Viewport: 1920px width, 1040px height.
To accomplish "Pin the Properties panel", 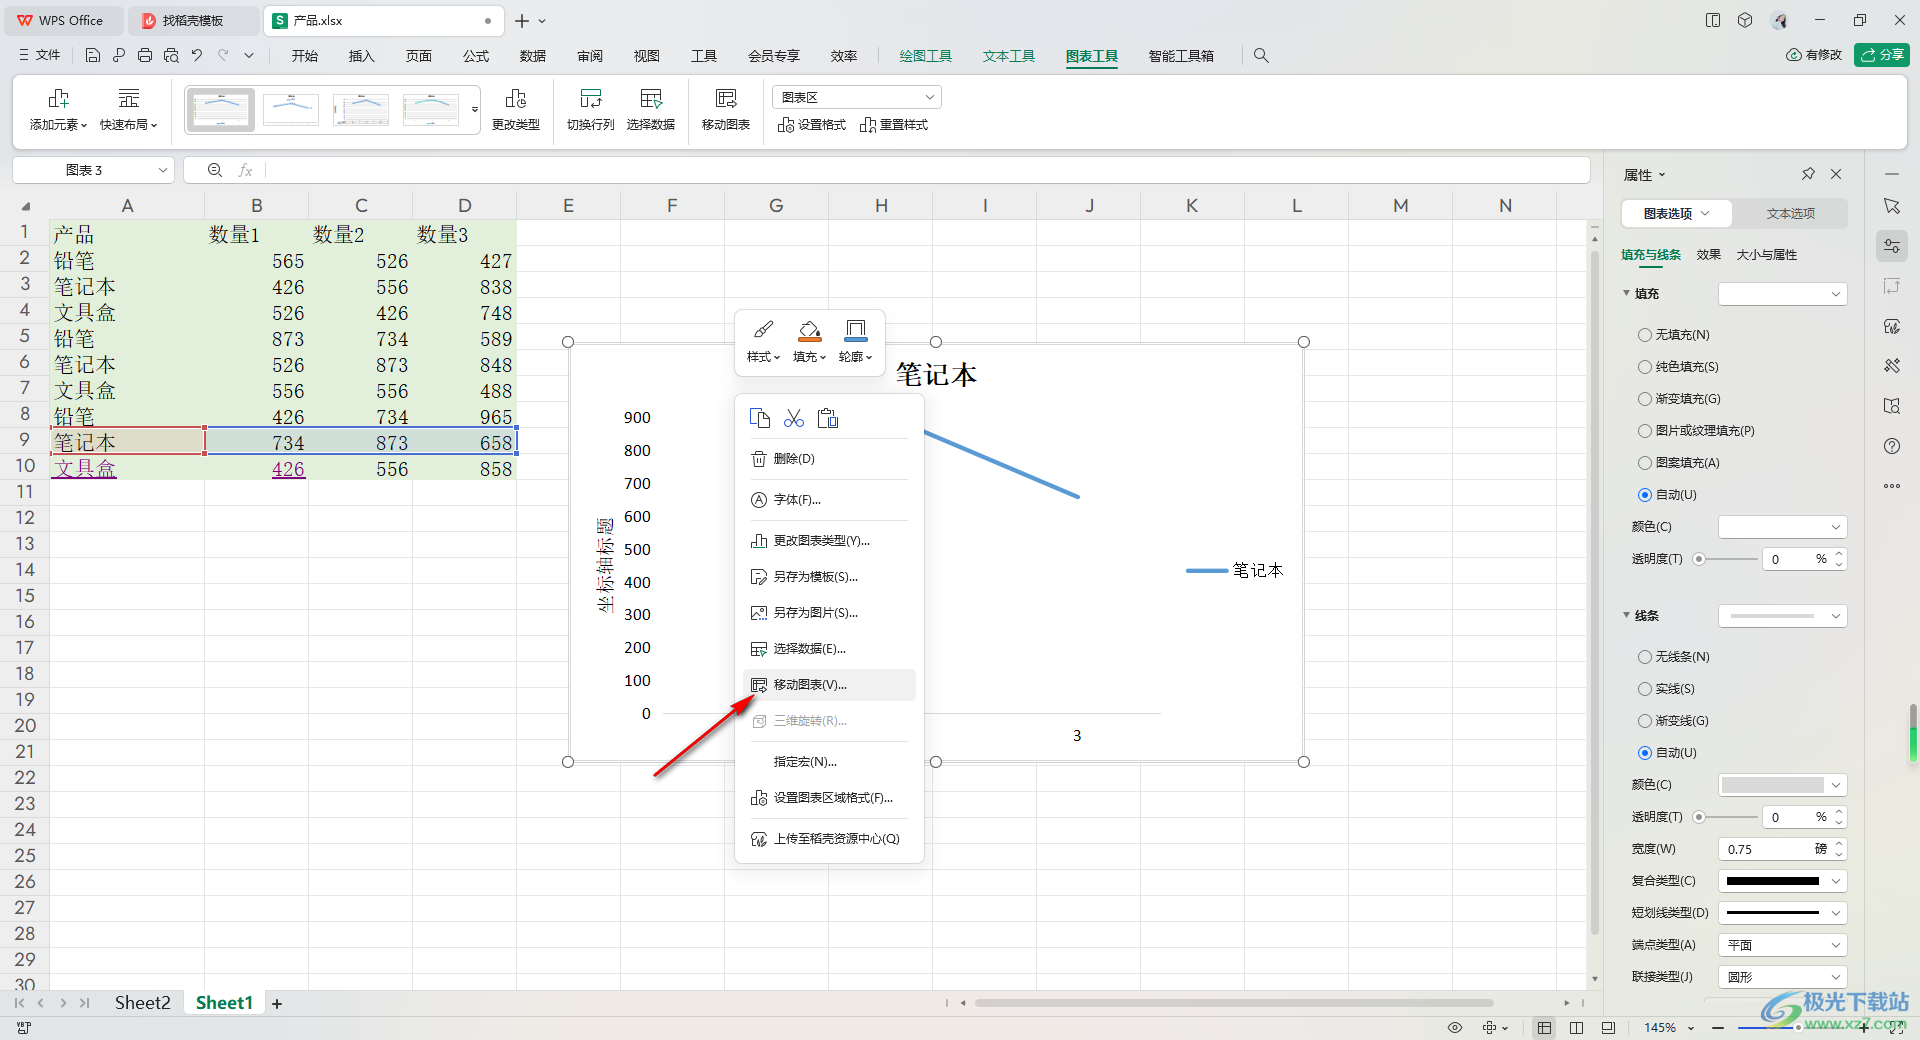I will [x=1808, y=174].
